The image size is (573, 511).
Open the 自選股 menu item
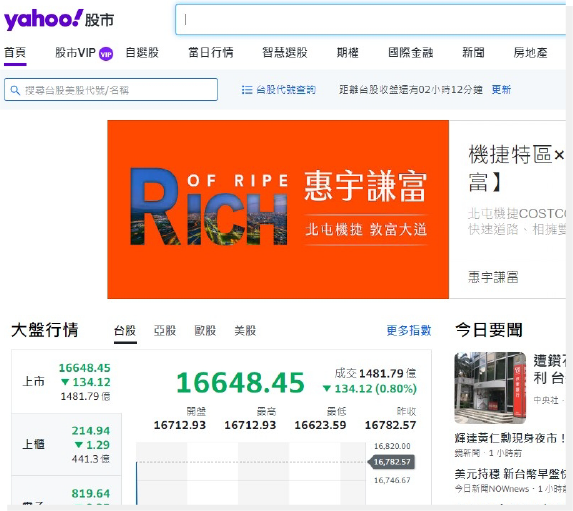click(x=142, y=53)
